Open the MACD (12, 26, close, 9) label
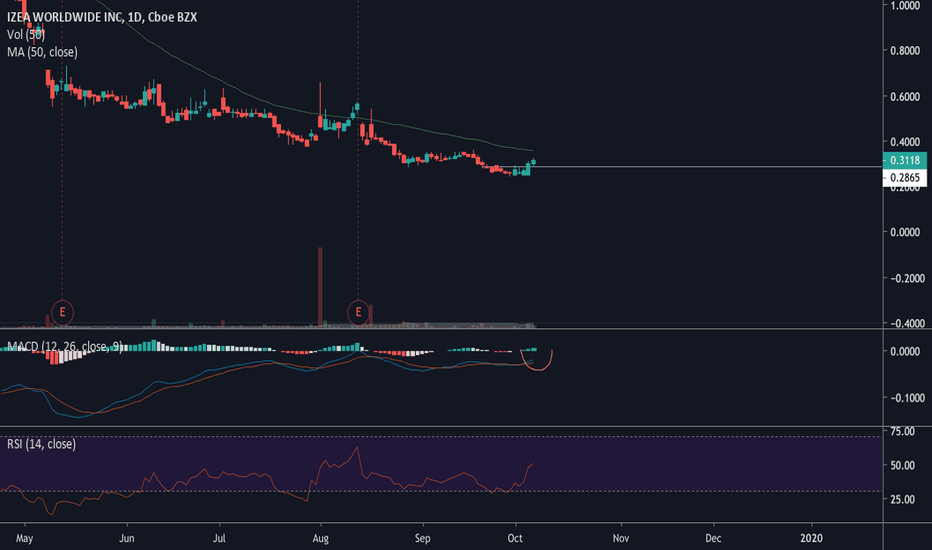Image resolution: width=932 pixels, height=550 pixels. (65, 346)
